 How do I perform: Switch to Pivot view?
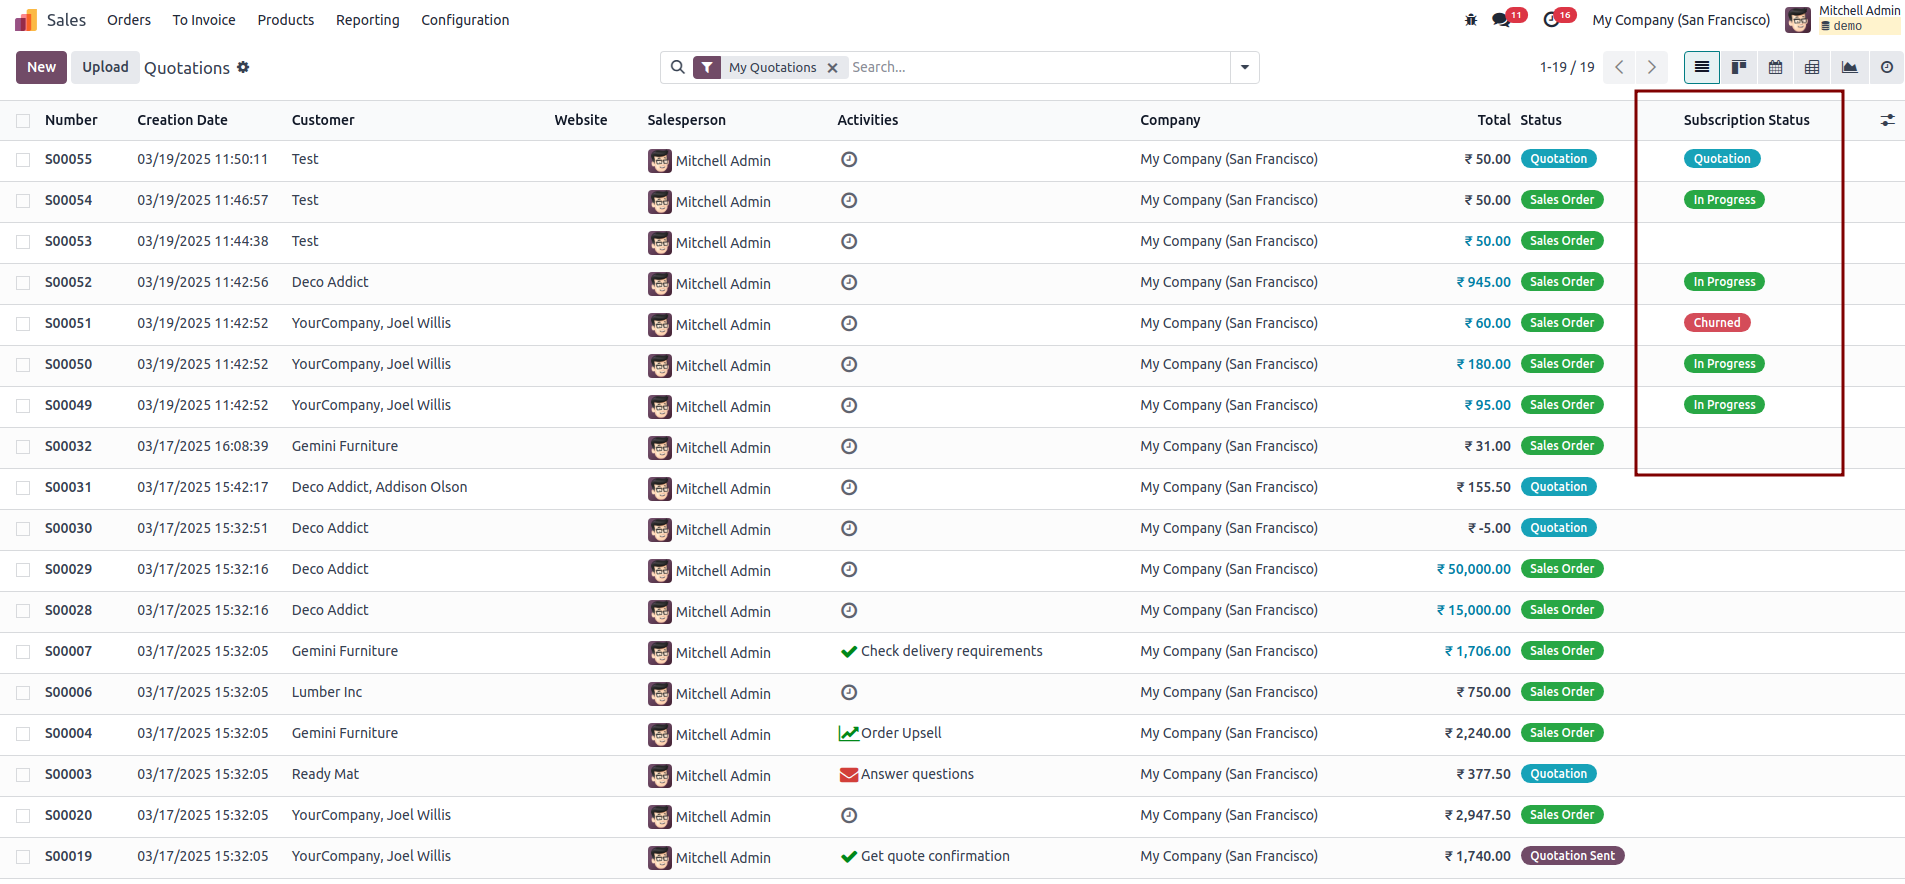(x=1812, y=67)
